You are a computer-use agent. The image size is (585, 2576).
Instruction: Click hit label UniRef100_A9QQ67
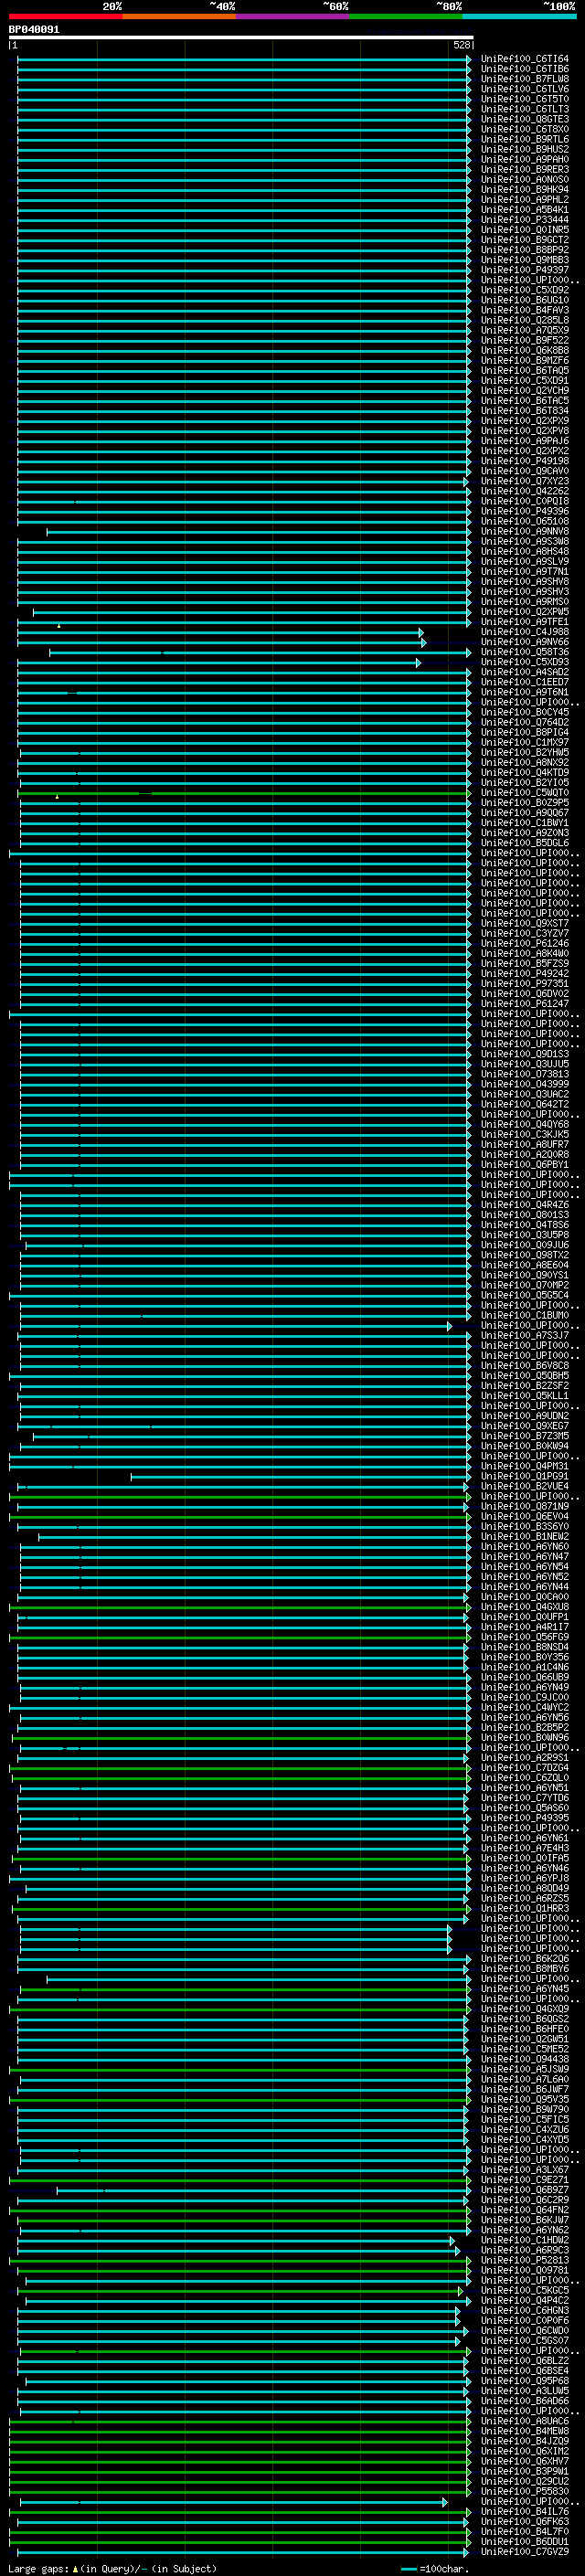click(524, 813)
